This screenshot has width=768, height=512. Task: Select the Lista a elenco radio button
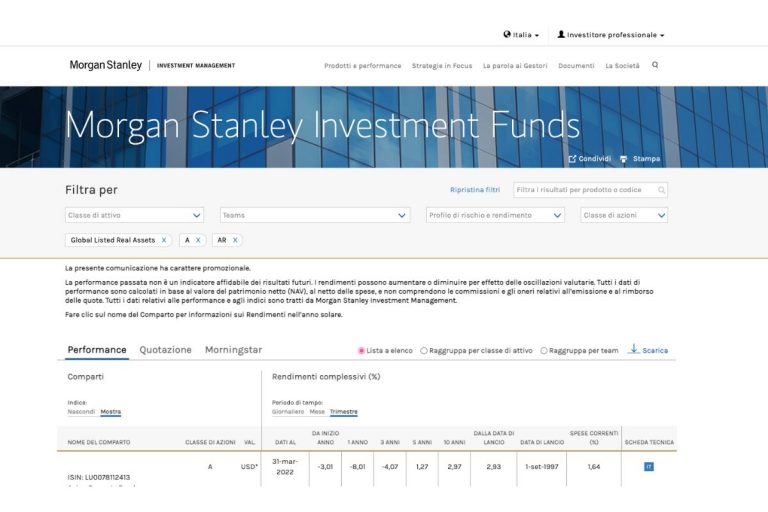point(361,351)
